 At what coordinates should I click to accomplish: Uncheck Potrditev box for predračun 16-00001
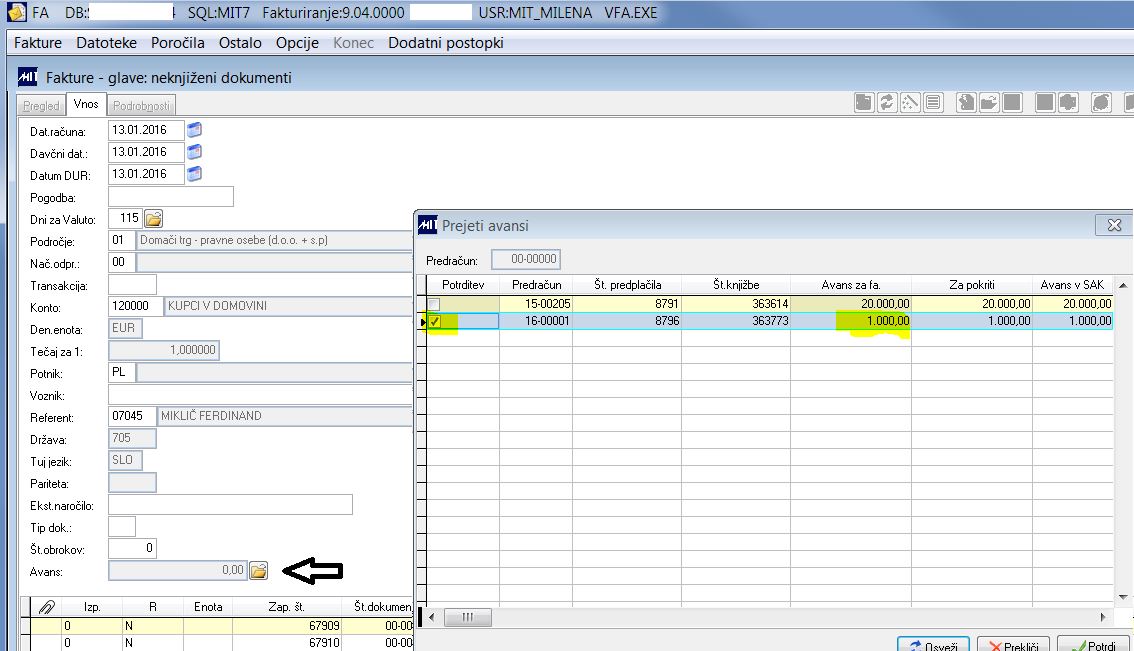[x=435, y=322]
